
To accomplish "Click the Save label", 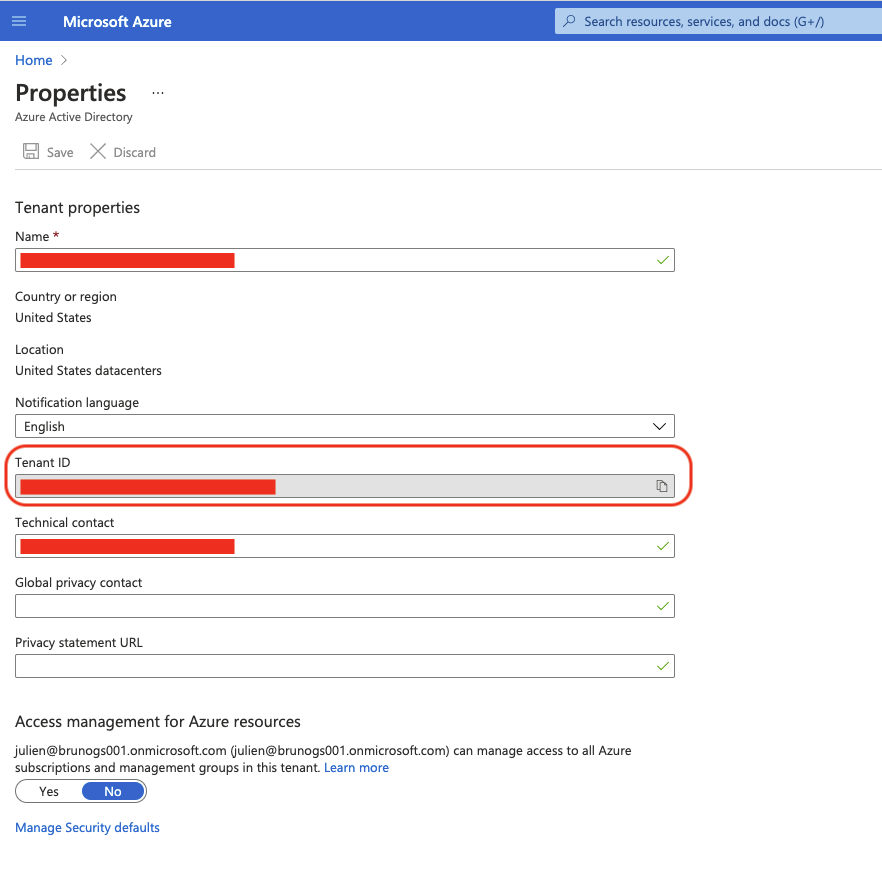I will click(60, 152).
